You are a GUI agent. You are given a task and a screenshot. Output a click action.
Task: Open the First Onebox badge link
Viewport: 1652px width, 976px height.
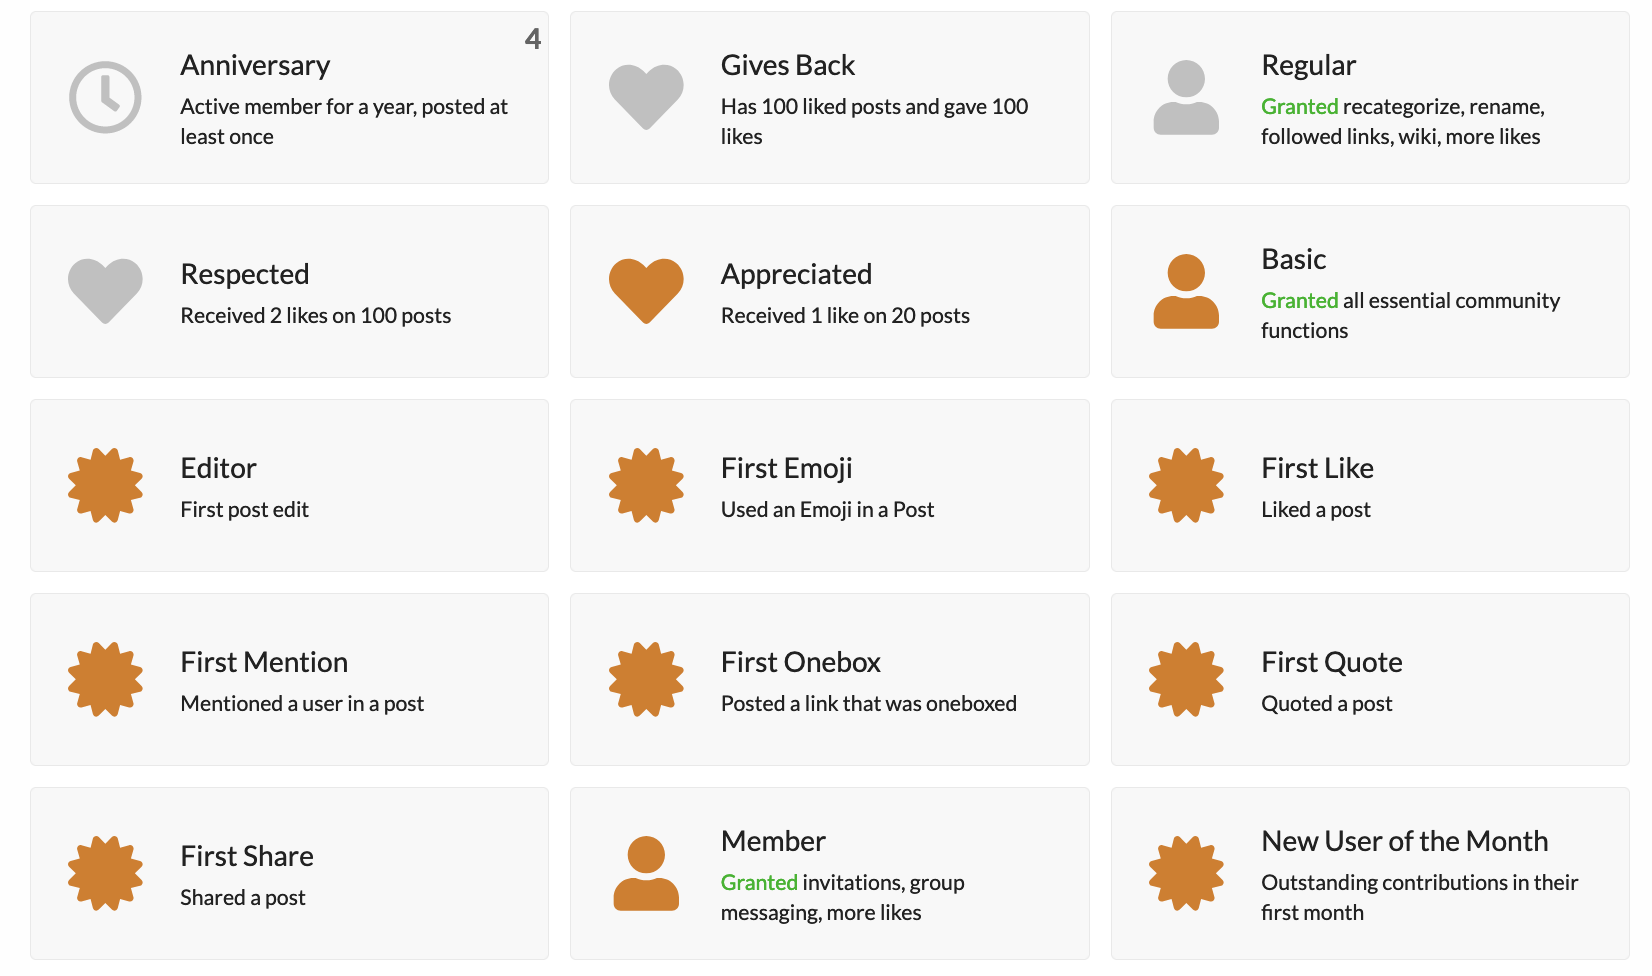800,662
